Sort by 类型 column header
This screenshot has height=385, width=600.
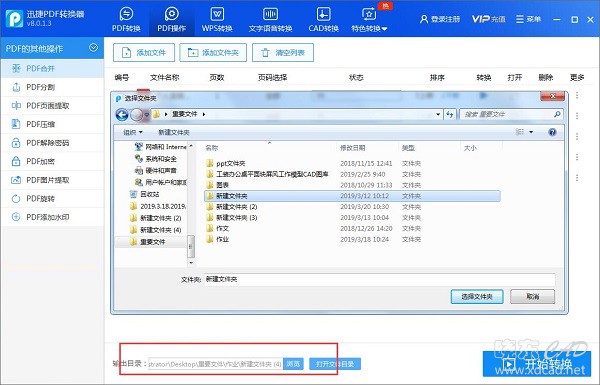(x=408, y=148)
